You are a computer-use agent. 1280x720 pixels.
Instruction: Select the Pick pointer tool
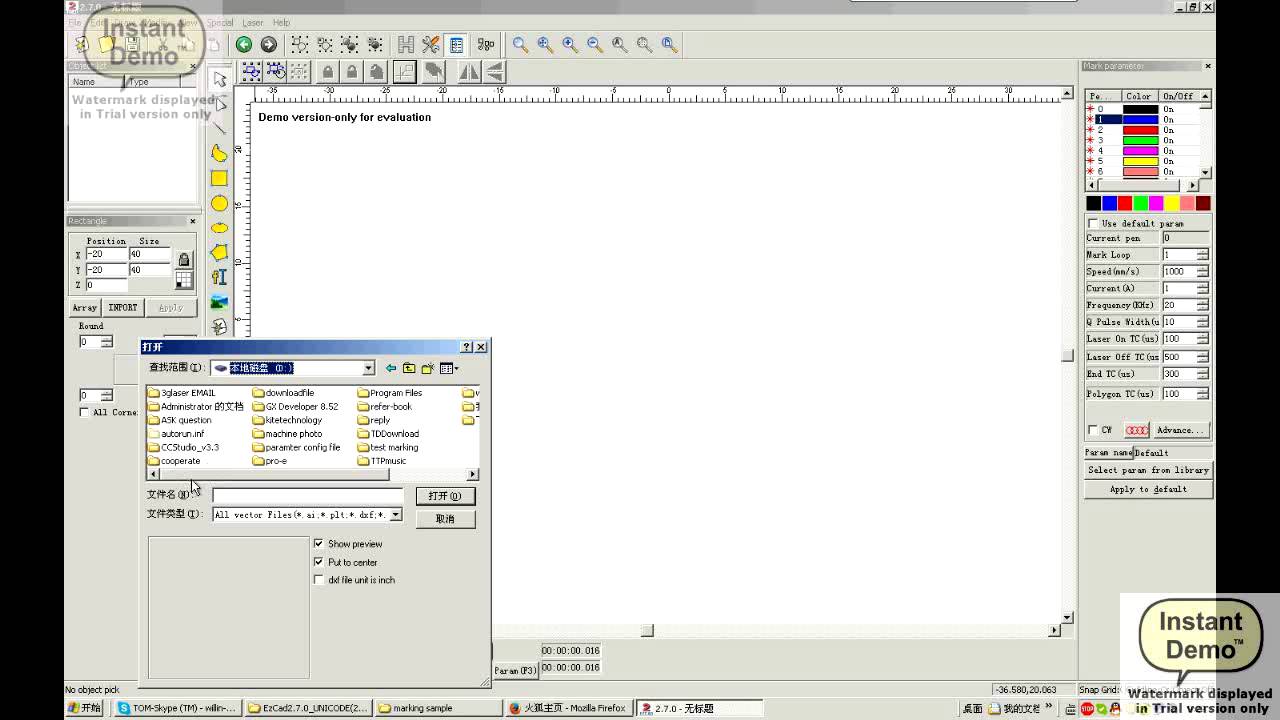[x=220, y=79]
